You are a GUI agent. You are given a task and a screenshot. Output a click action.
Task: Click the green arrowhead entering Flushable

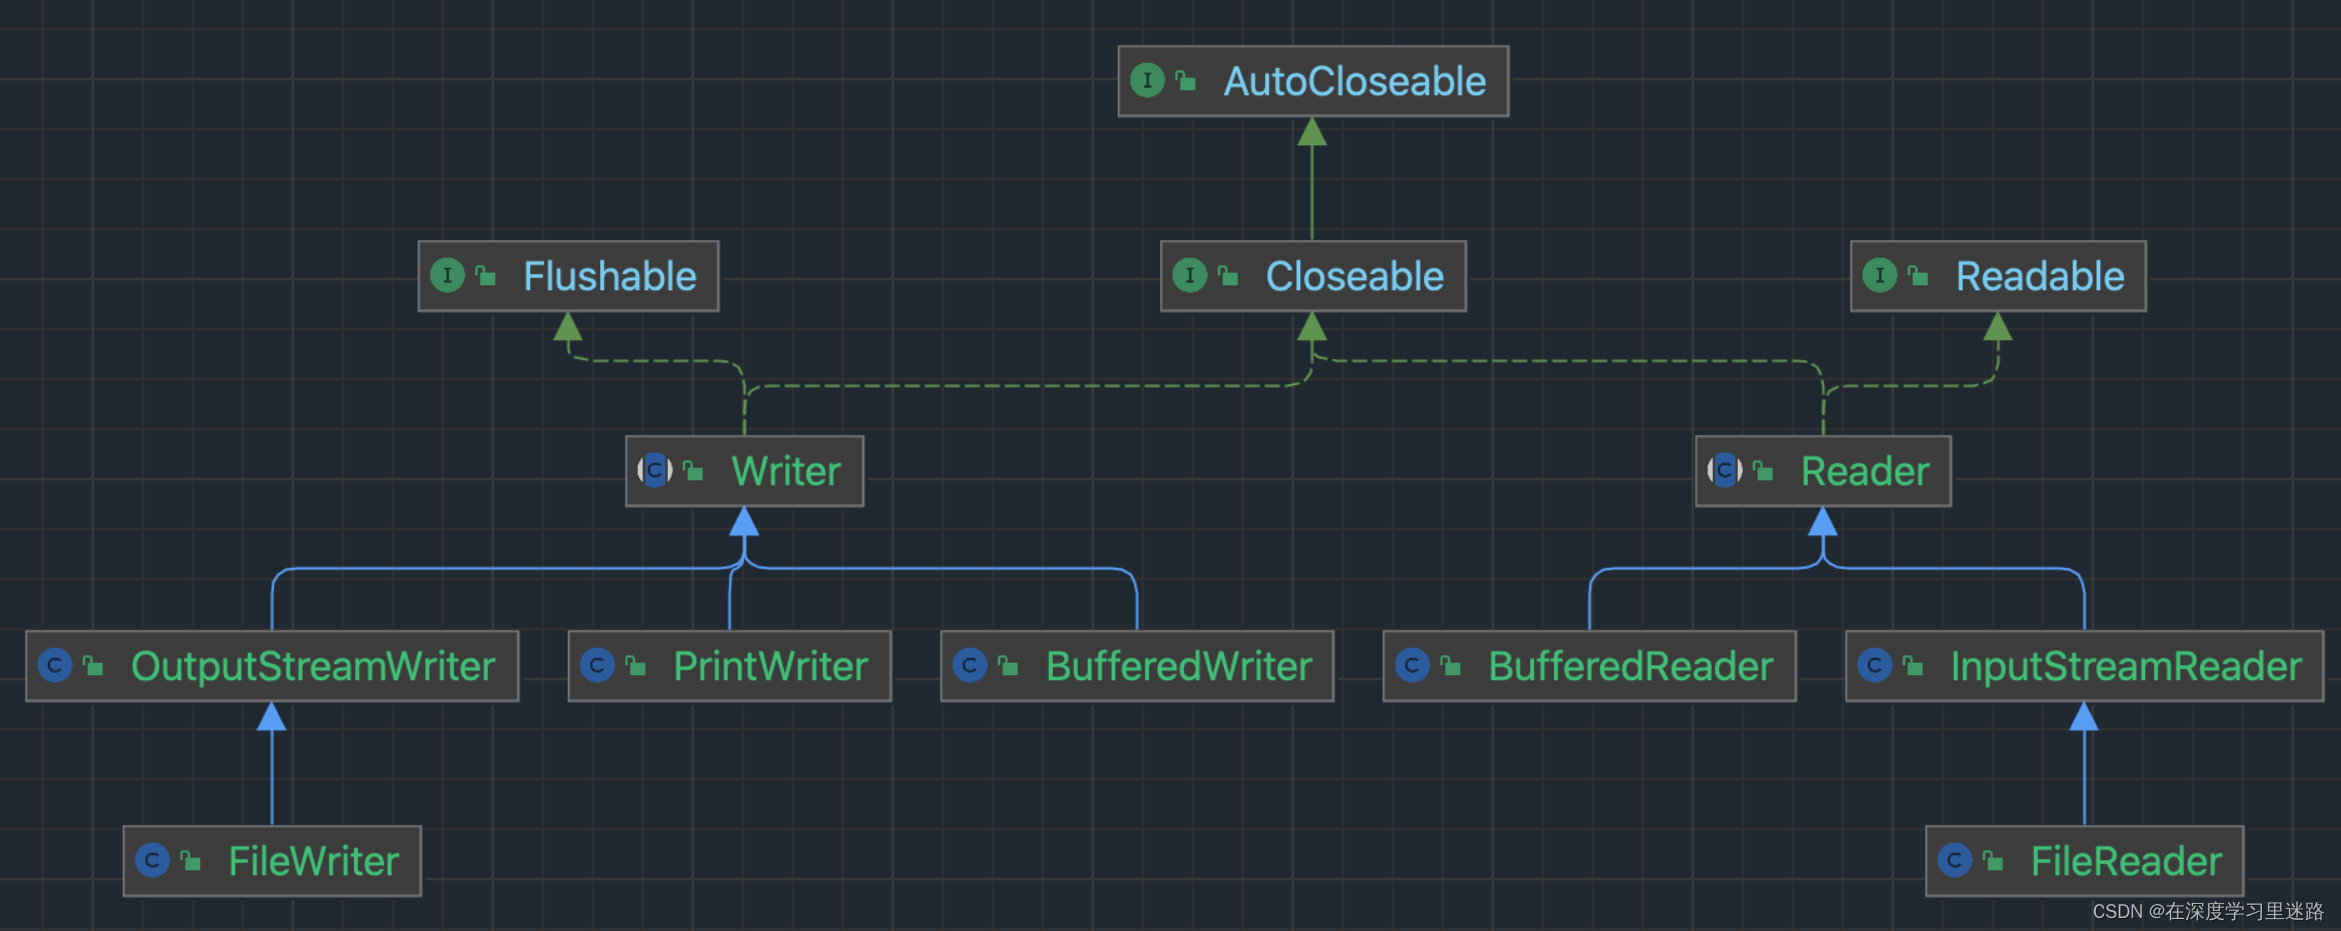[568, 327]
